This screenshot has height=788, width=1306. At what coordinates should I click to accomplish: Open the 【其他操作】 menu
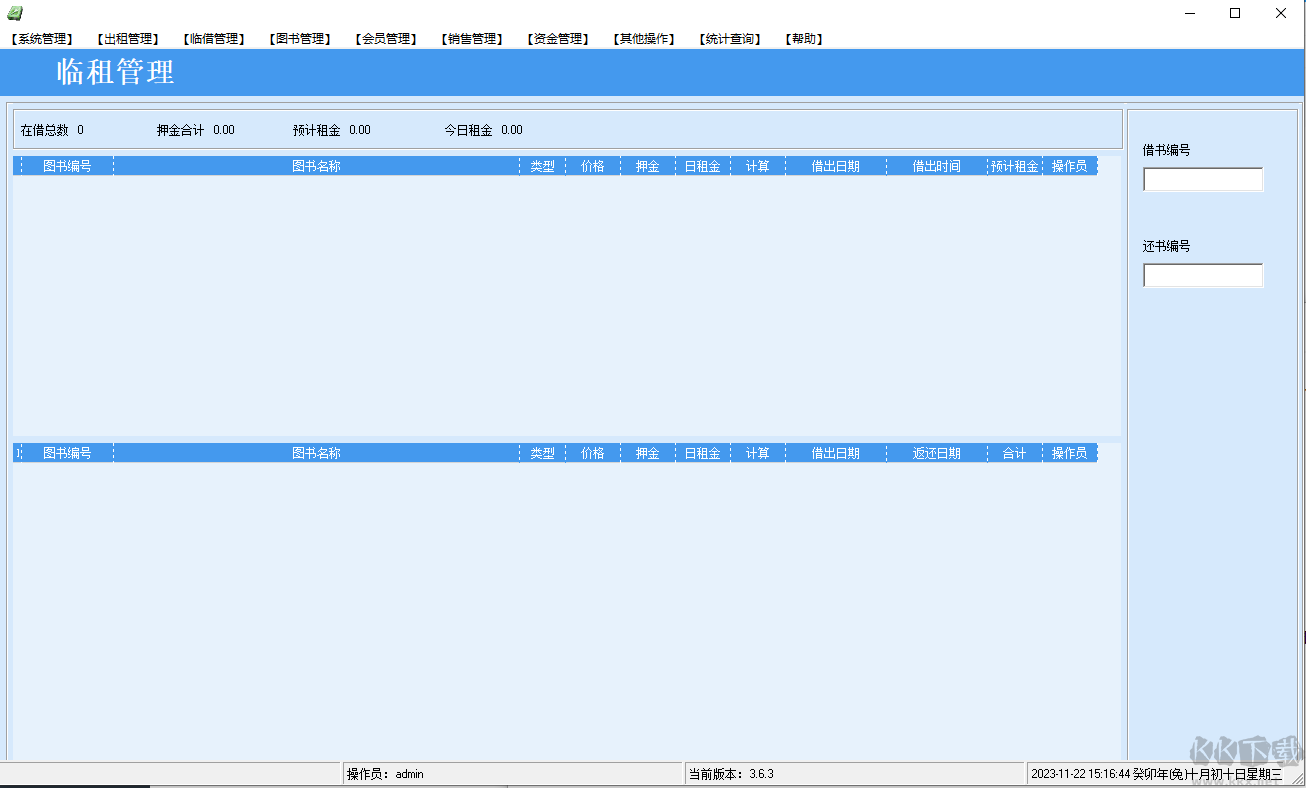pos(643,39)
